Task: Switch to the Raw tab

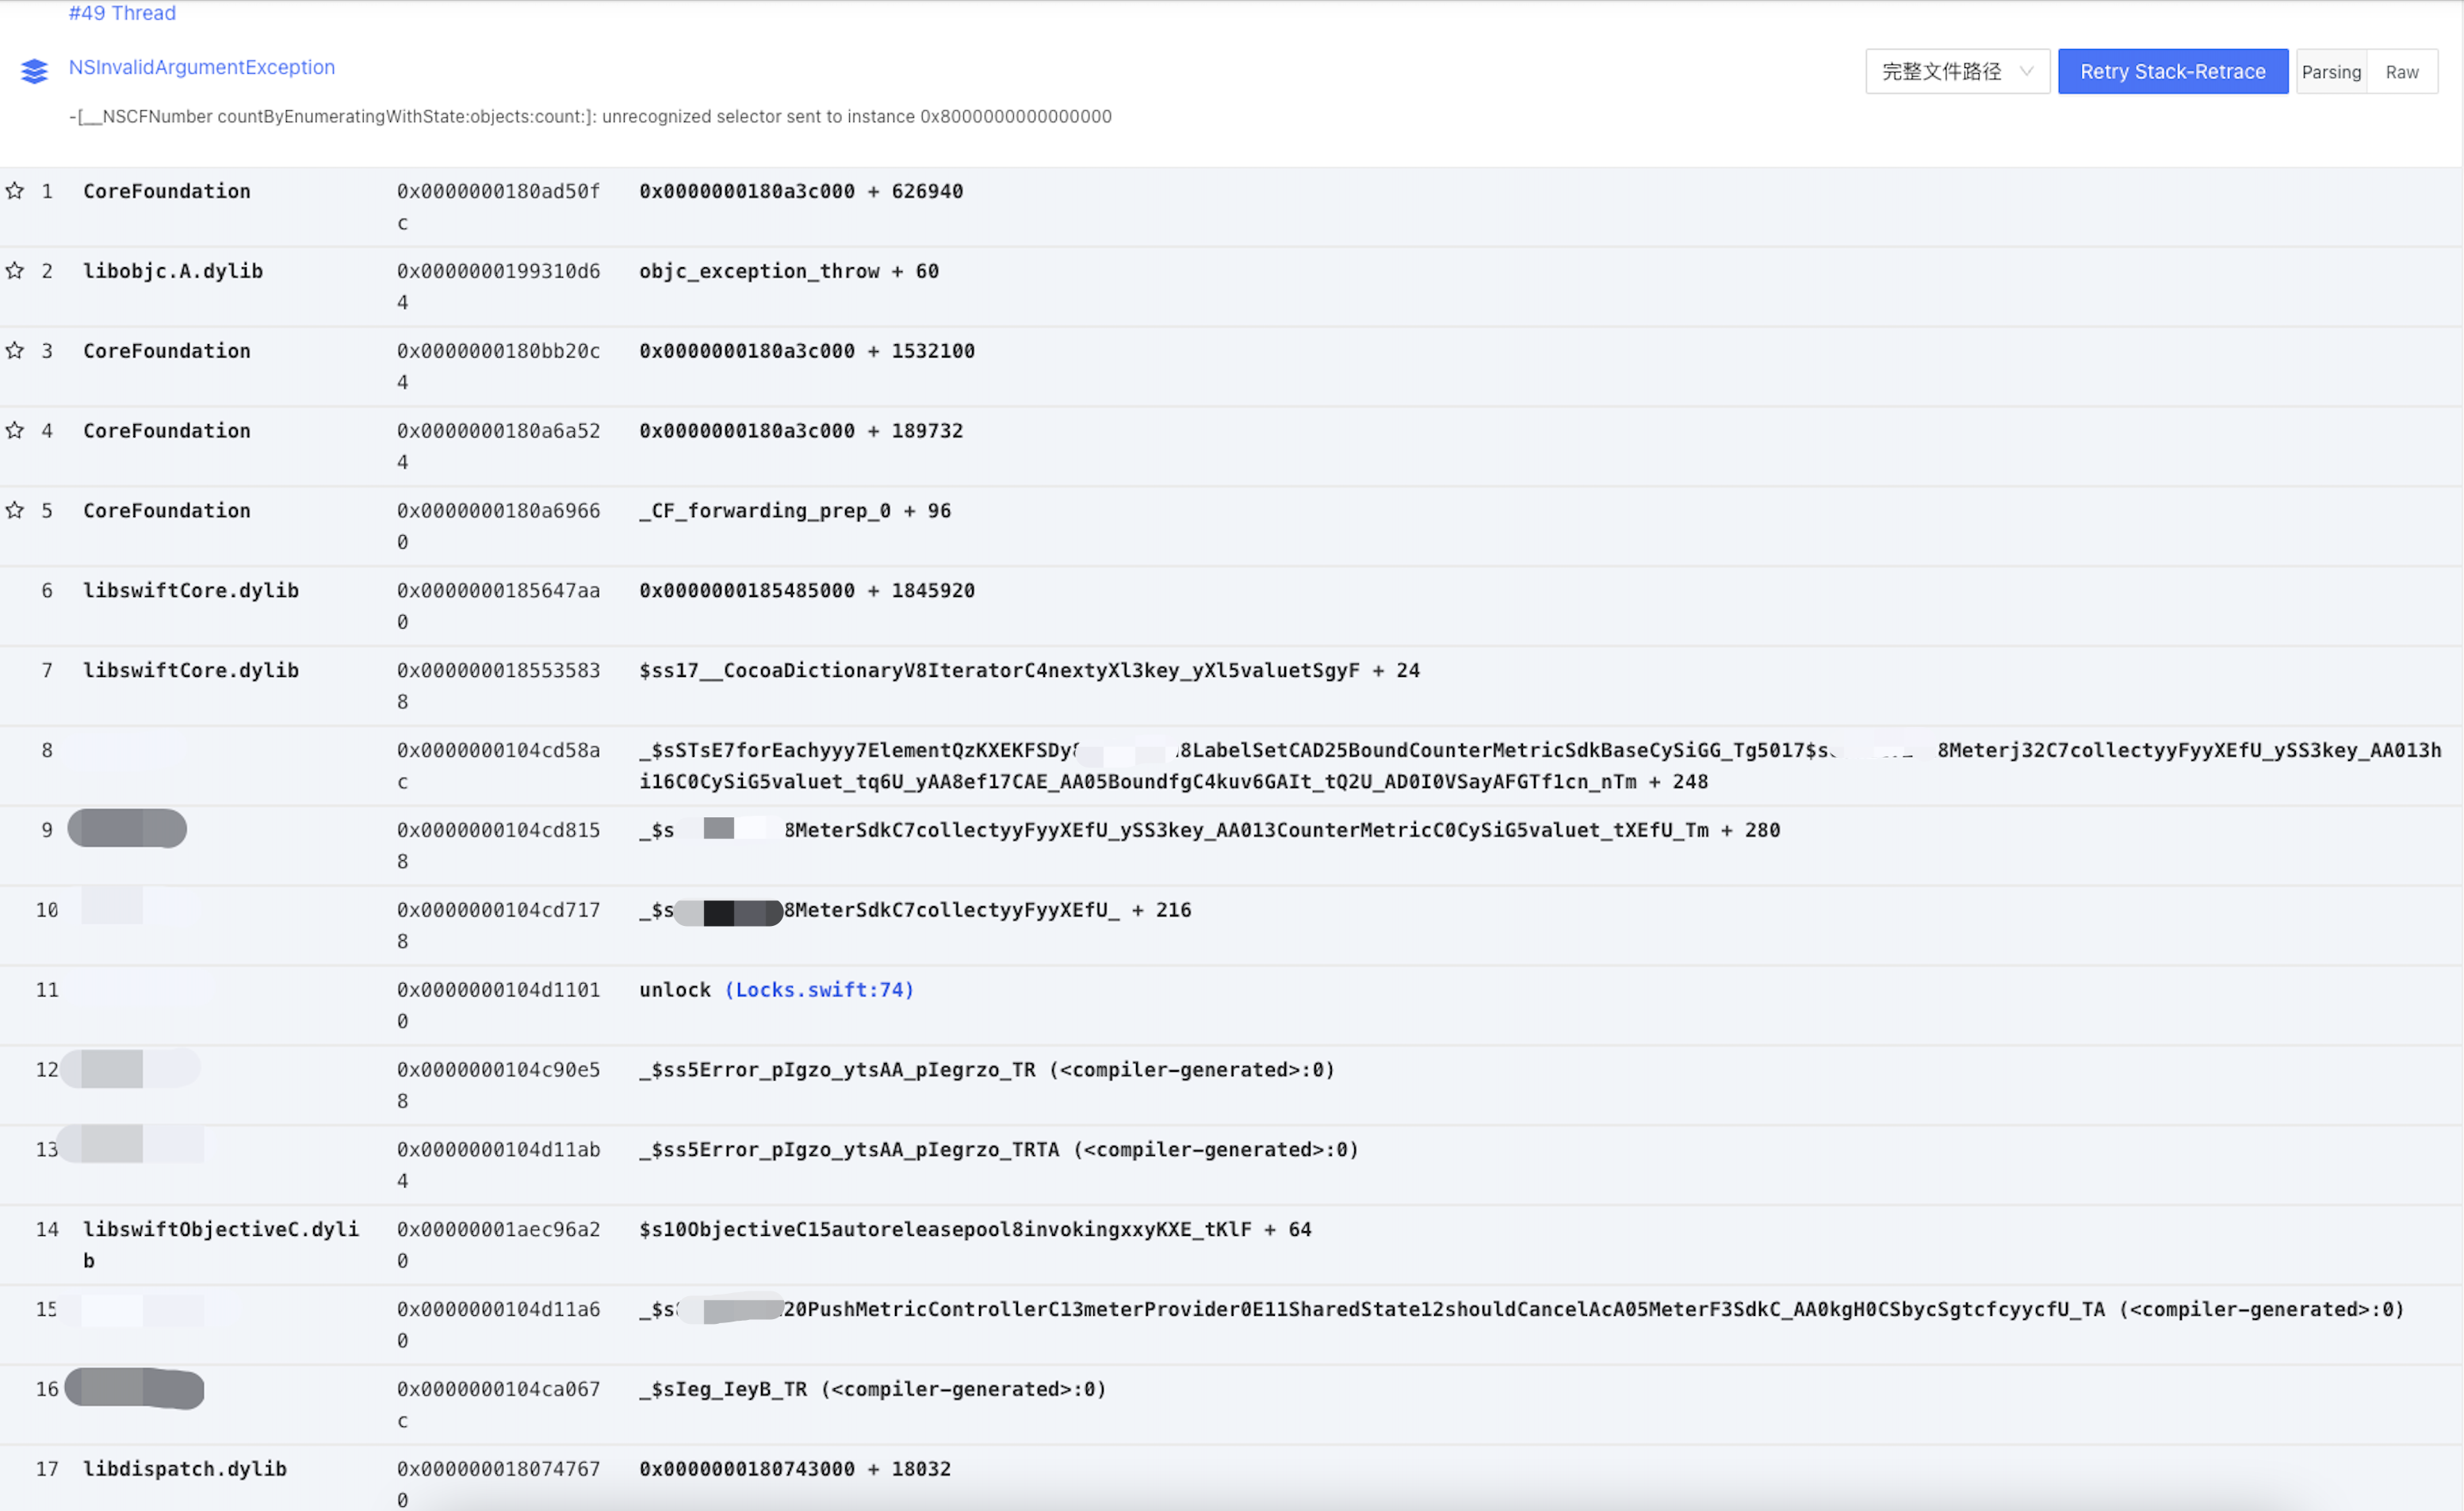Action: (2403, 71)
